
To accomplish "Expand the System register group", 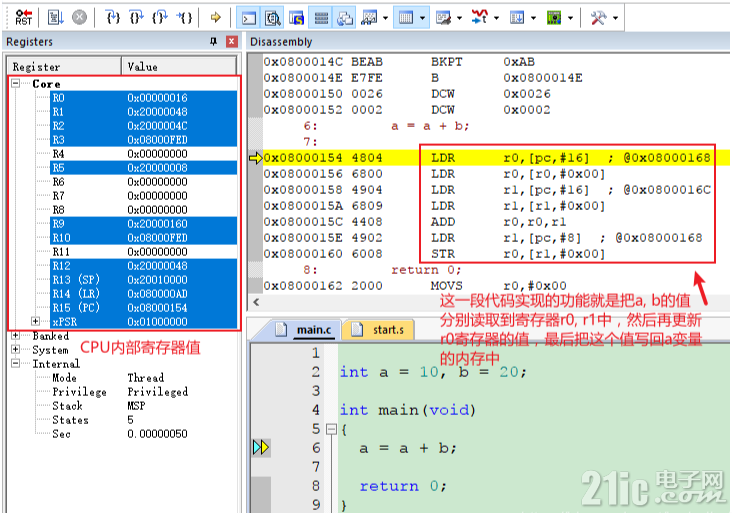I will pos(15,349).
